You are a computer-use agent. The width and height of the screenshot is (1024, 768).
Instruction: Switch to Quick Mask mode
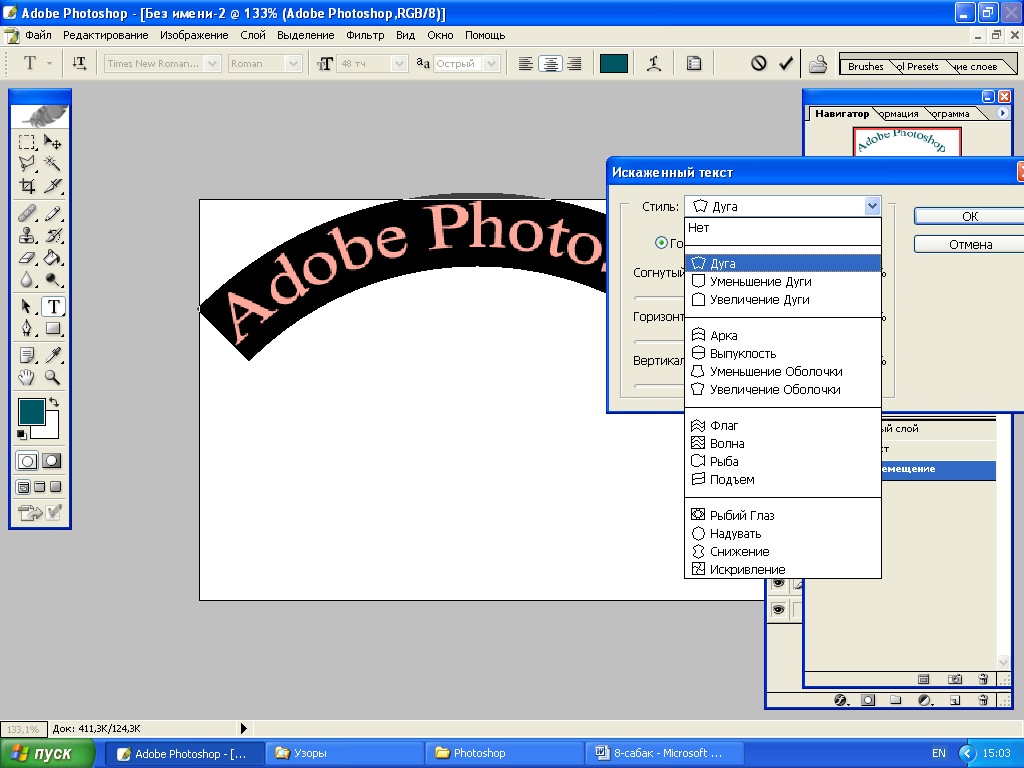pos(52,461)
